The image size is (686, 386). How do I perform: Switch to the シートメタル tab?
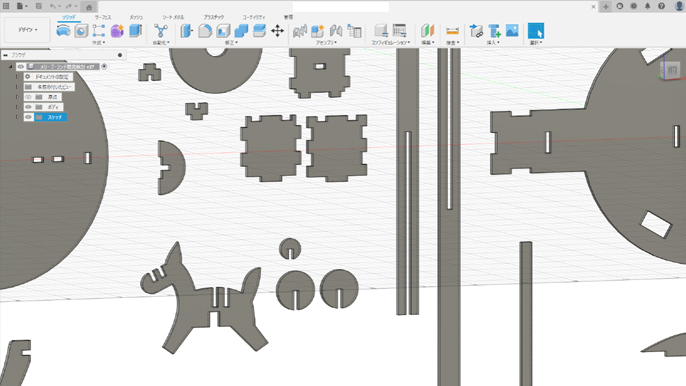point(173,17)
